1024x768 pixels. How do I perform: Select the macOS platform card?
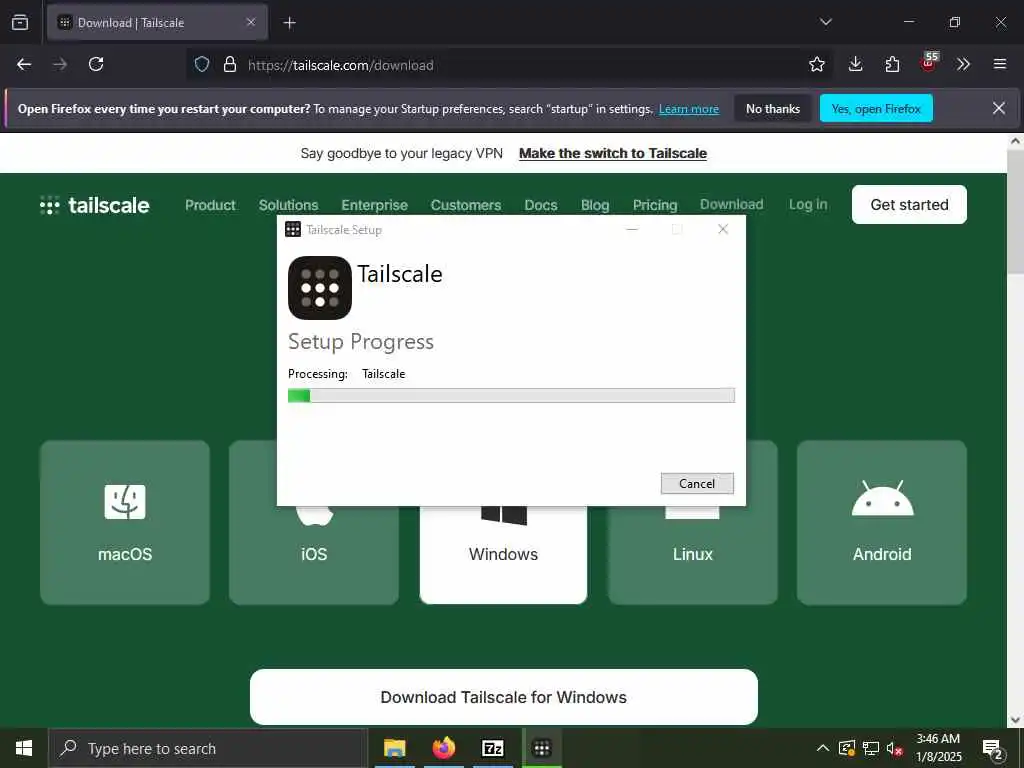[125, 522]
